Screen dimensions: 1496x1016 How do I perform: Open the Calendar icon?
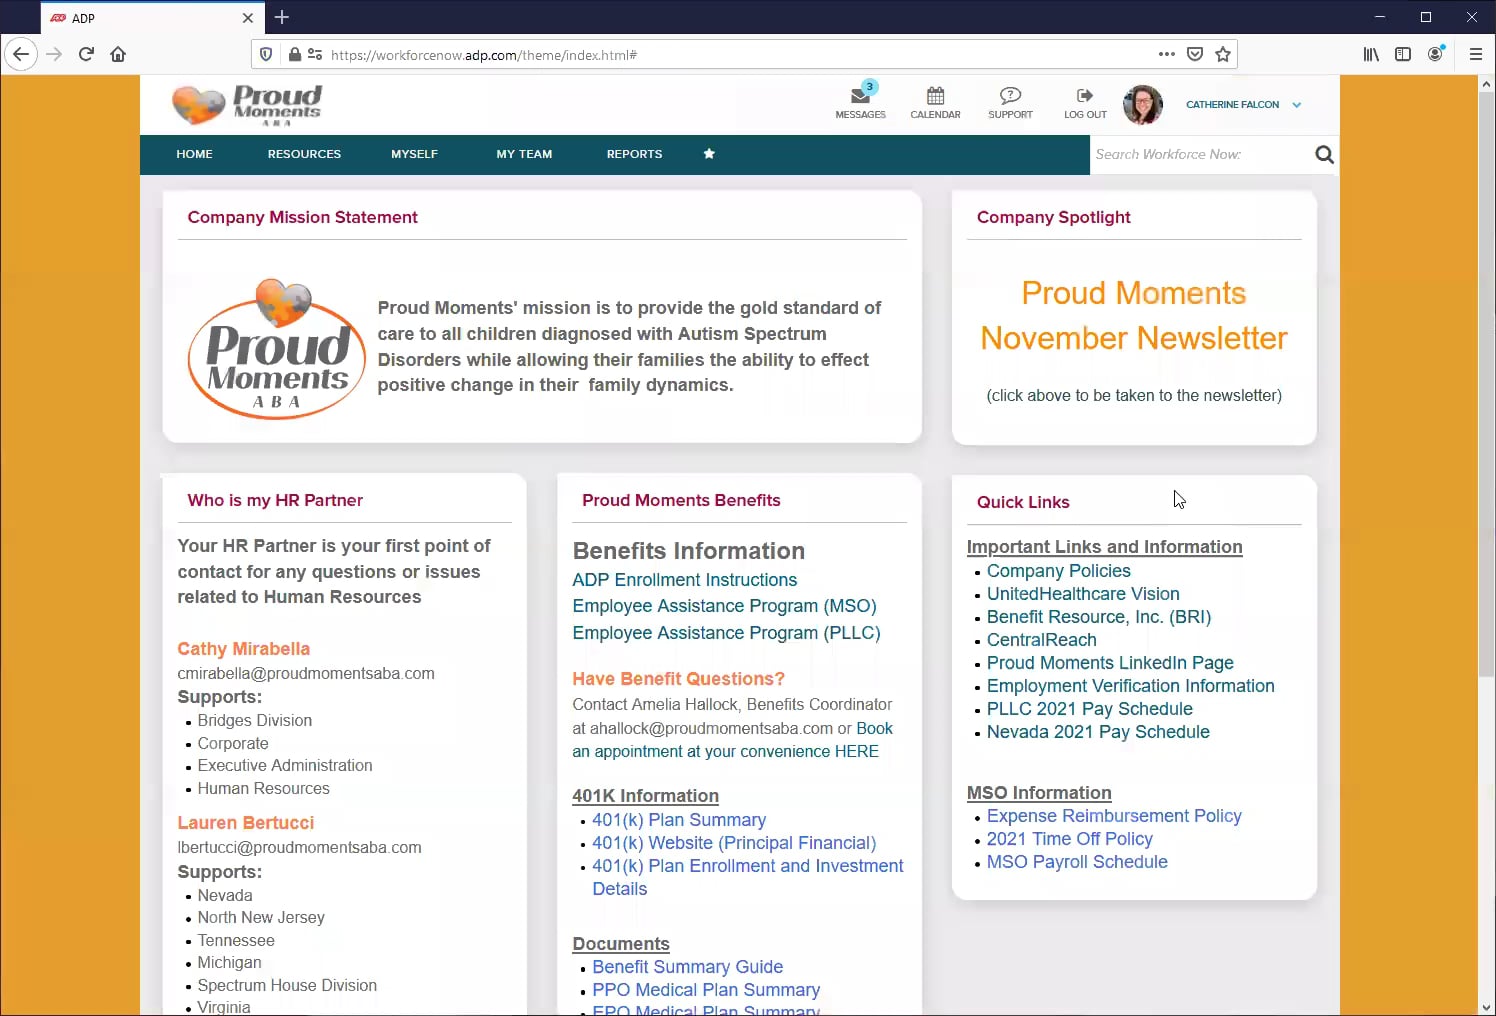pyautogui.click(x=935, y=96)
